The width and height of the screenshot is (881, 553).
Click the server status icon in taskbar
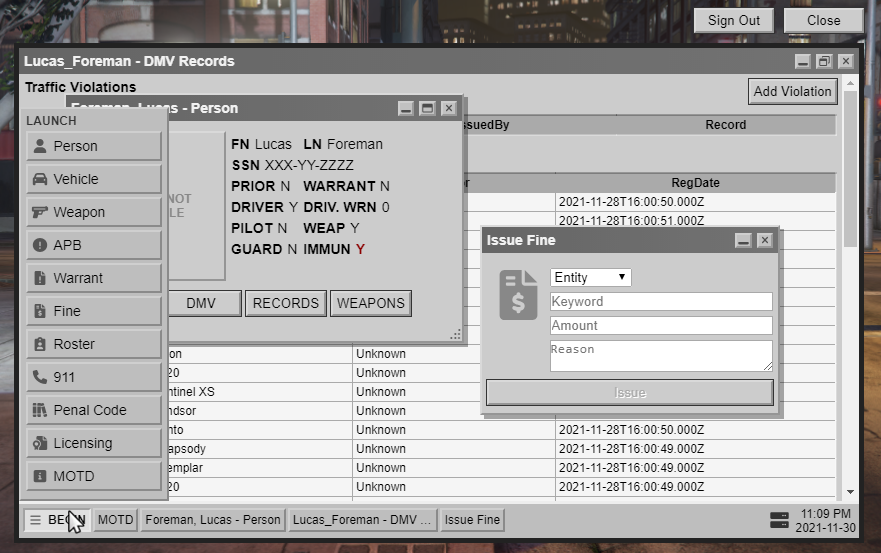780,520
